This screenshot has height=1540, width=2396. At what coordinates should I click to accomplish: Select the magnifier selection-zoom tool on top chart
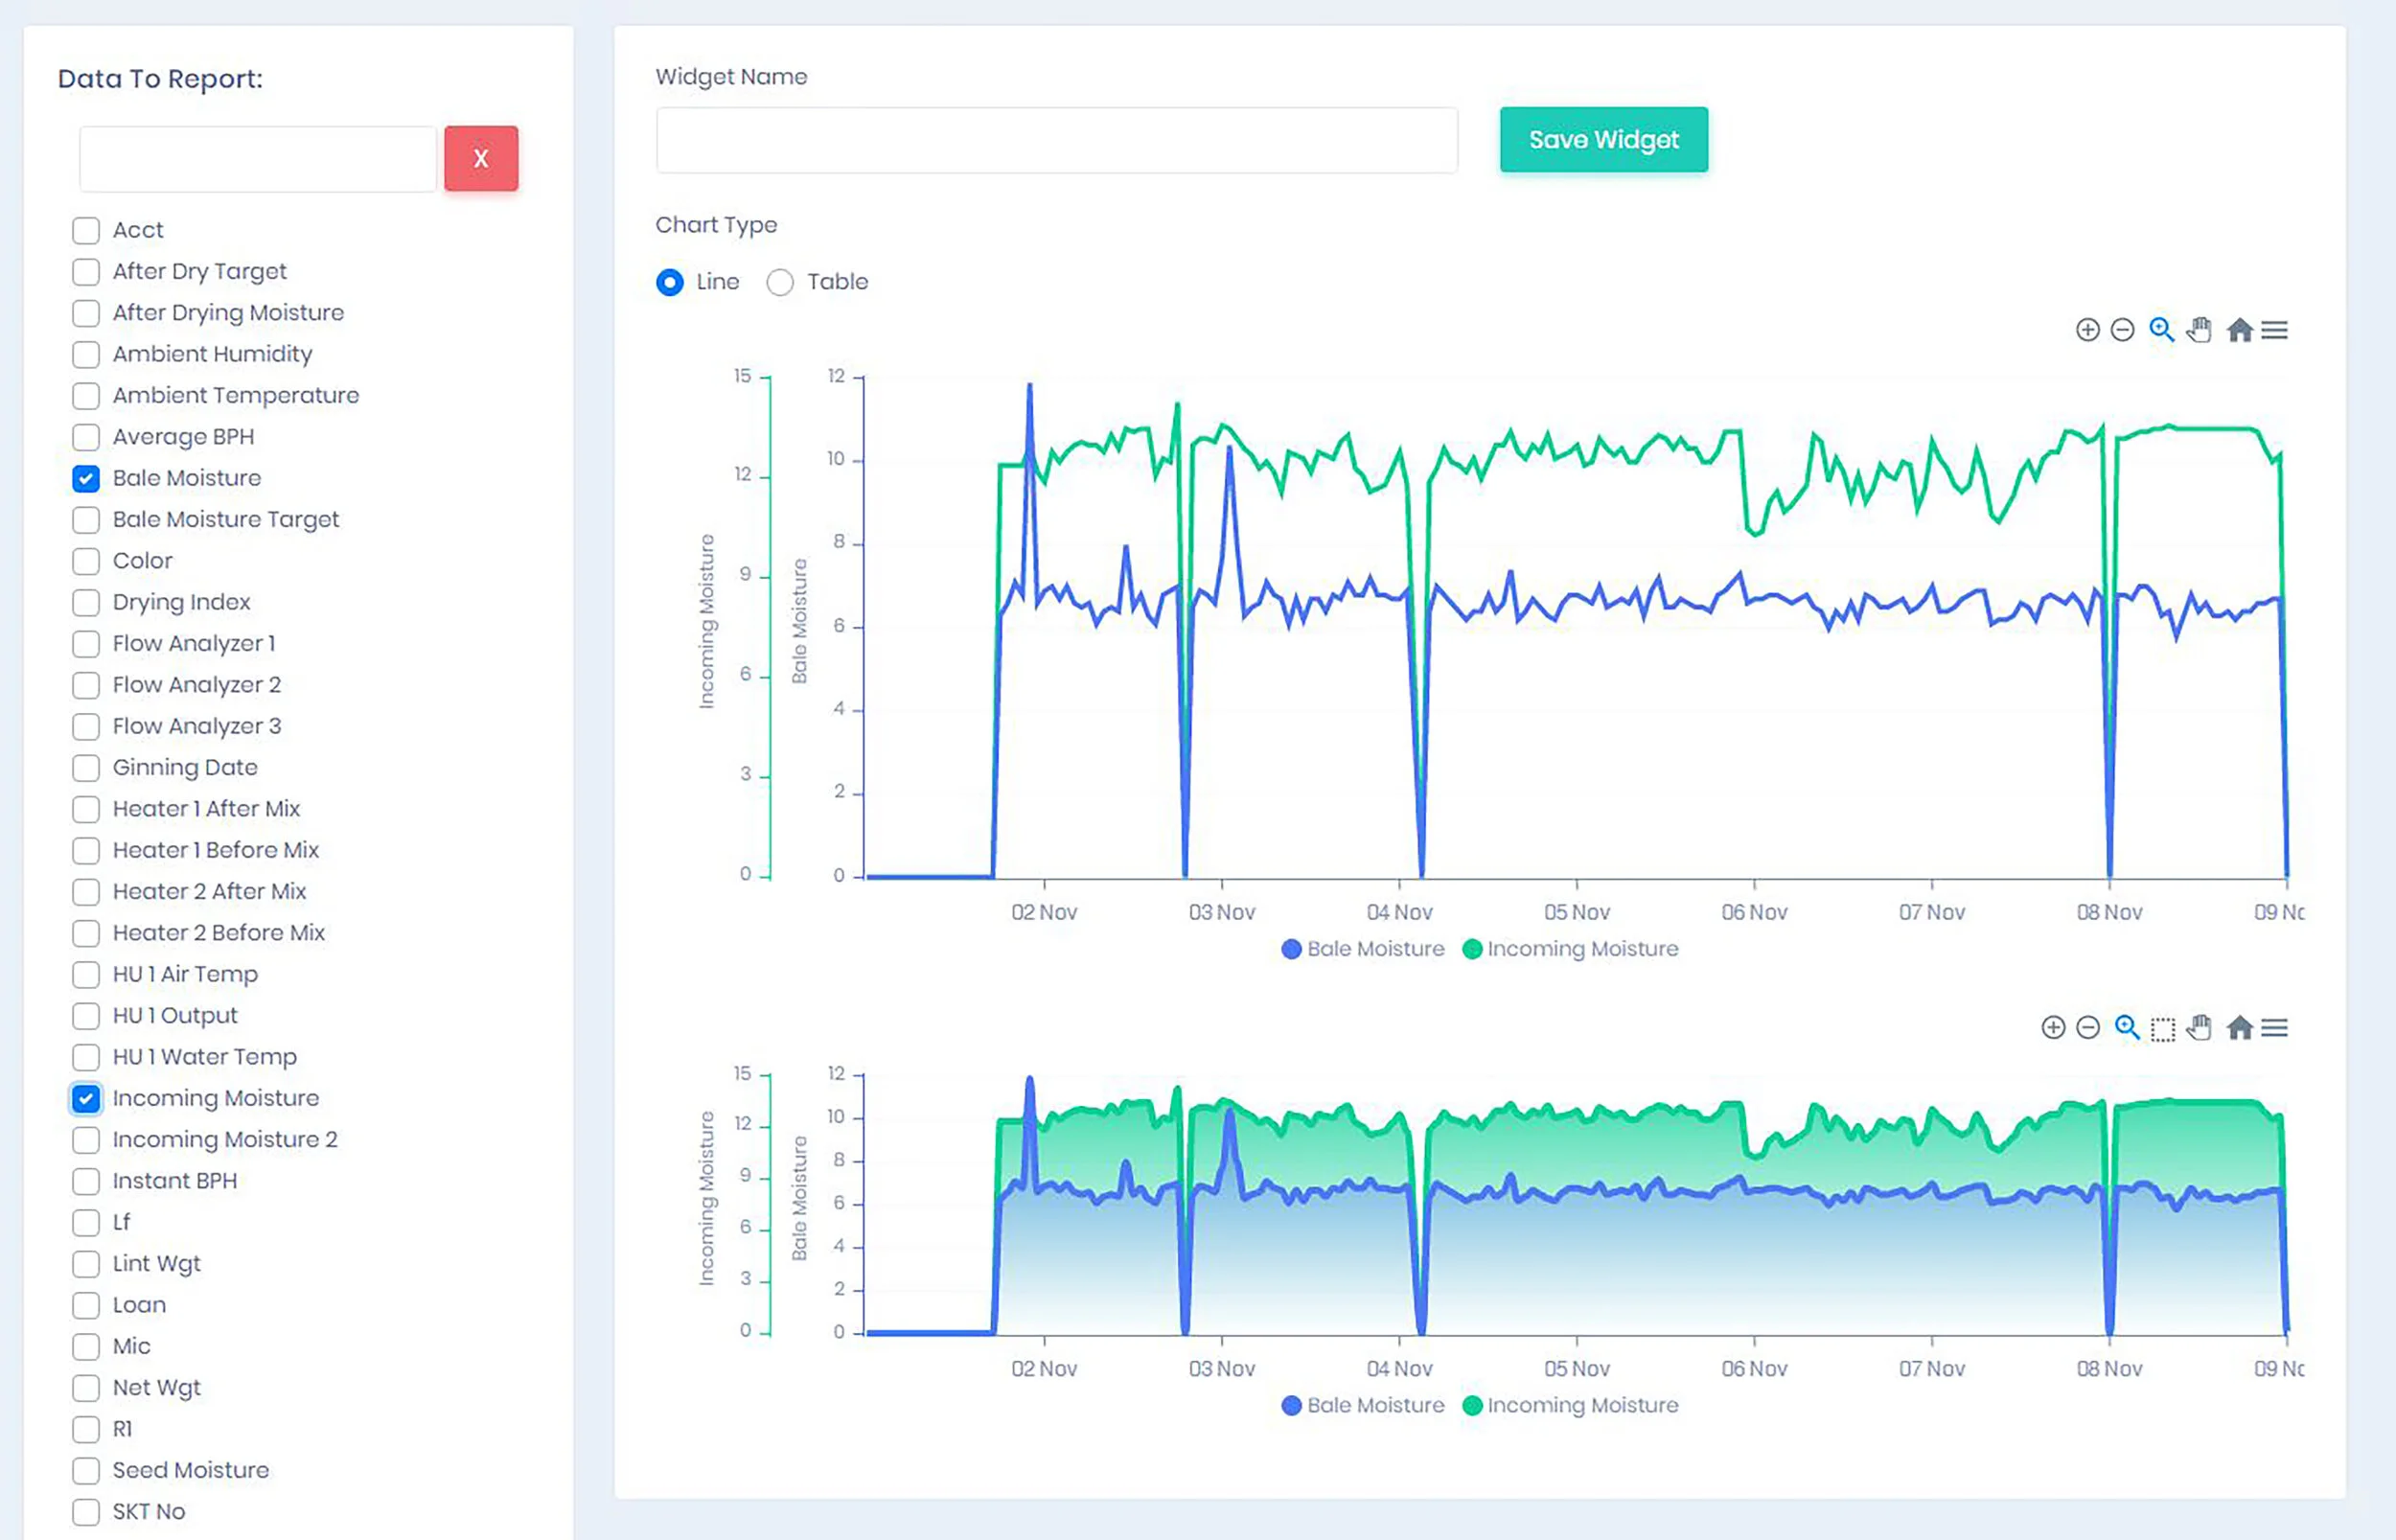(x=2161, y=330)
